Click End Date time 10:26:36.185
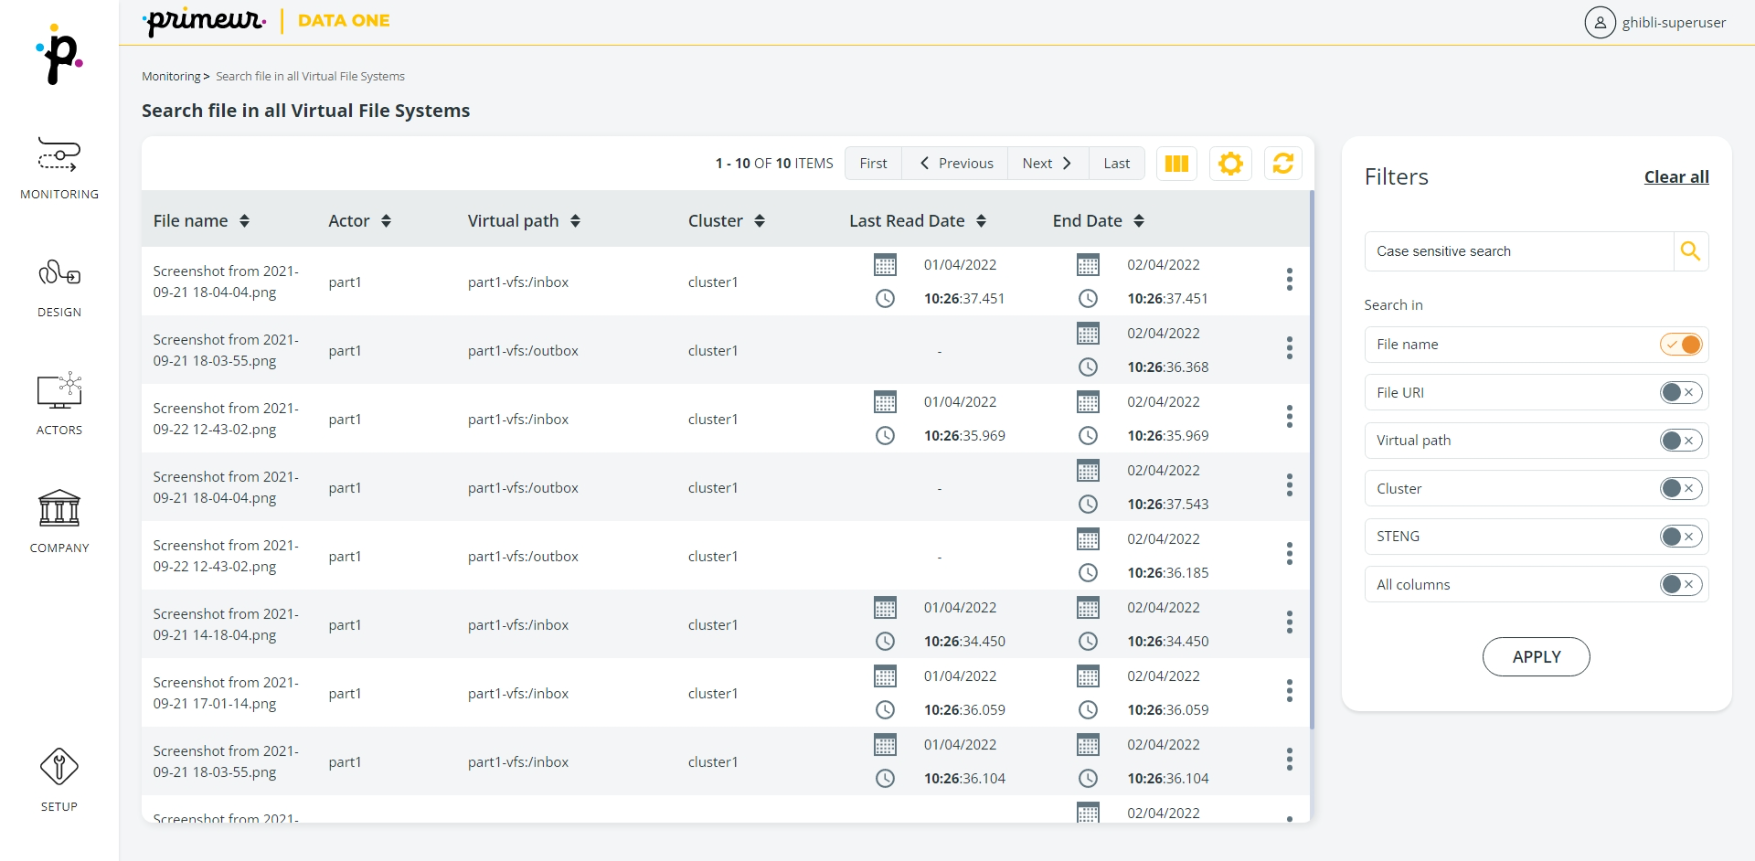This screenshot has width=1755, height=861. 1168,573
